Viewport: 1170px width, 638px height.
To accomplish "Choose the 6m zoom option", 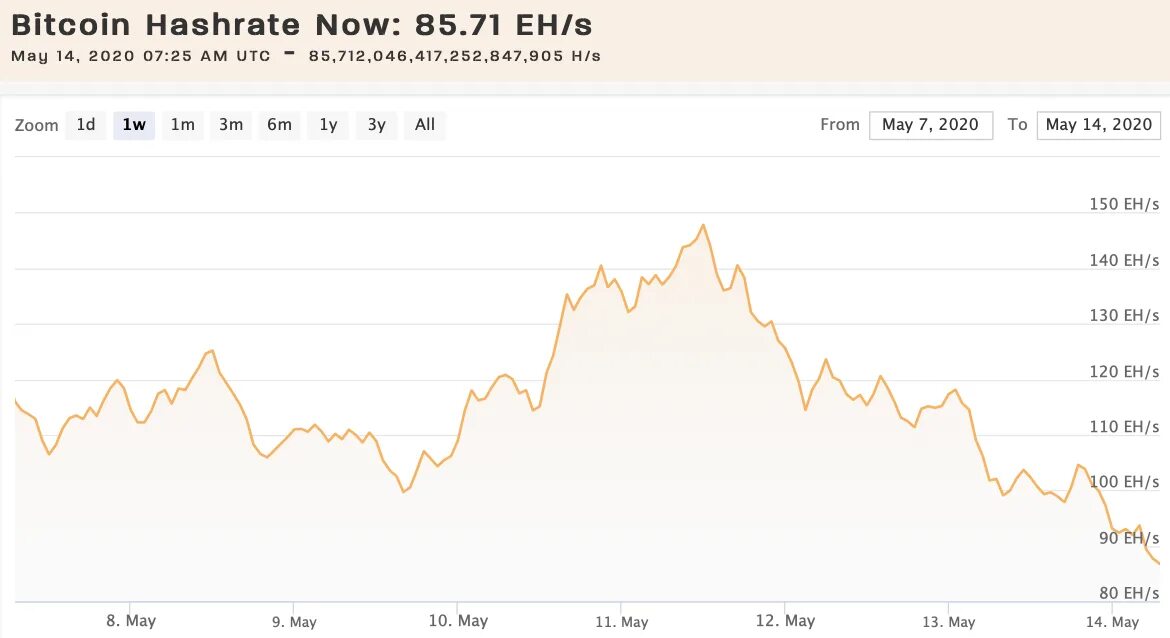I will (x=280, y=125).
